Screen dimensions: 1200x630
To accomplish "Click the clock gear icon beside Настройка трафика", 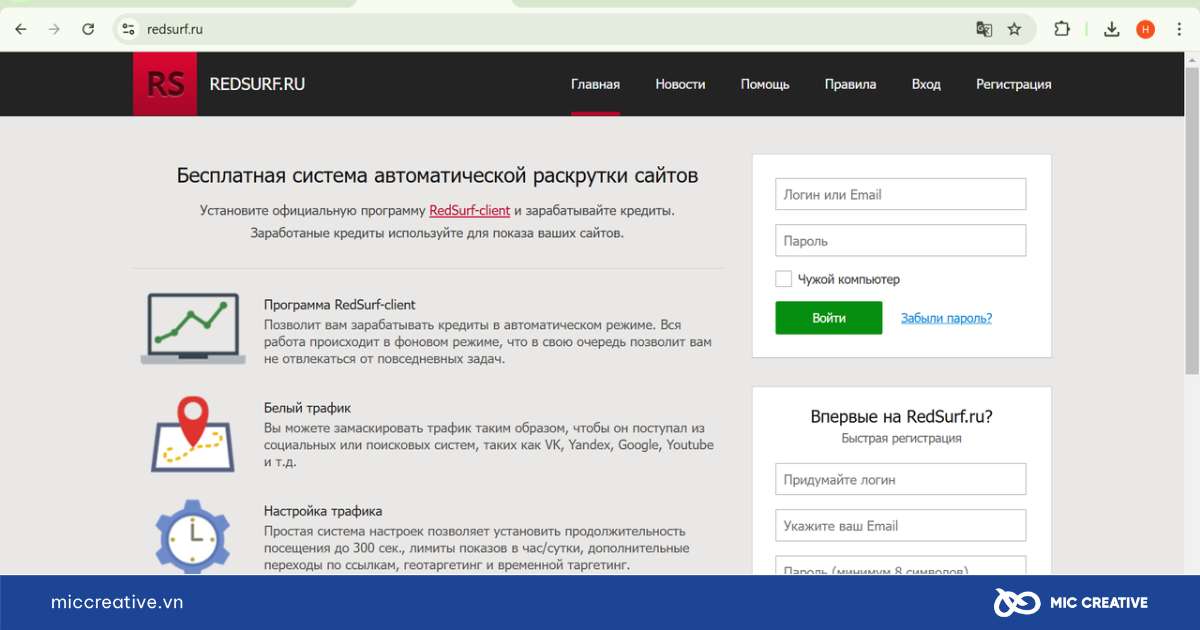I will [193, 537].
